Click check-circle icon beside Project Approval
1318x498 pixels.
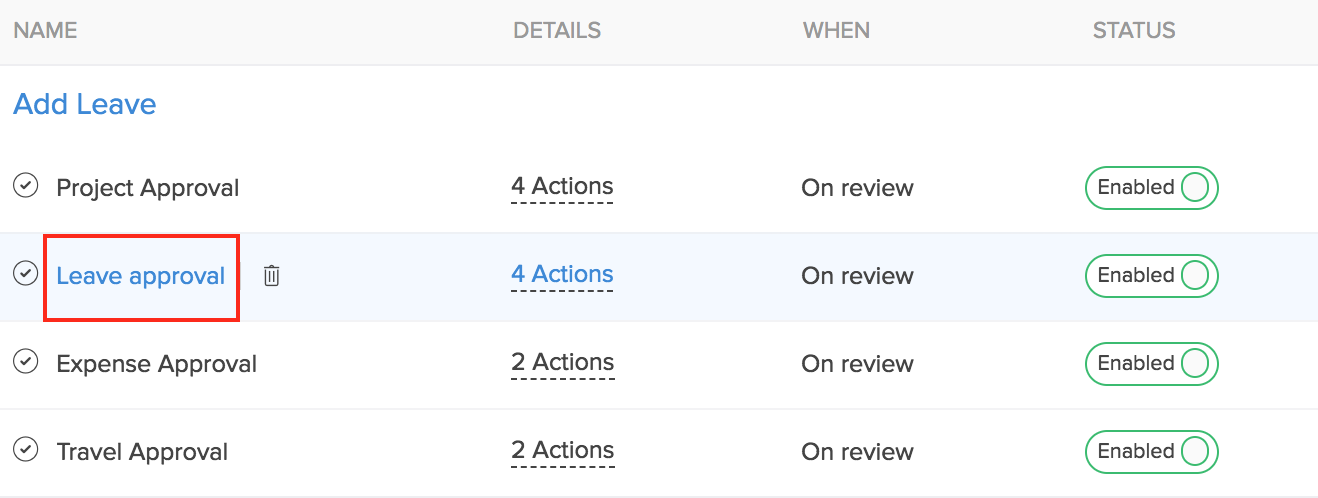[x=25, y=186]
